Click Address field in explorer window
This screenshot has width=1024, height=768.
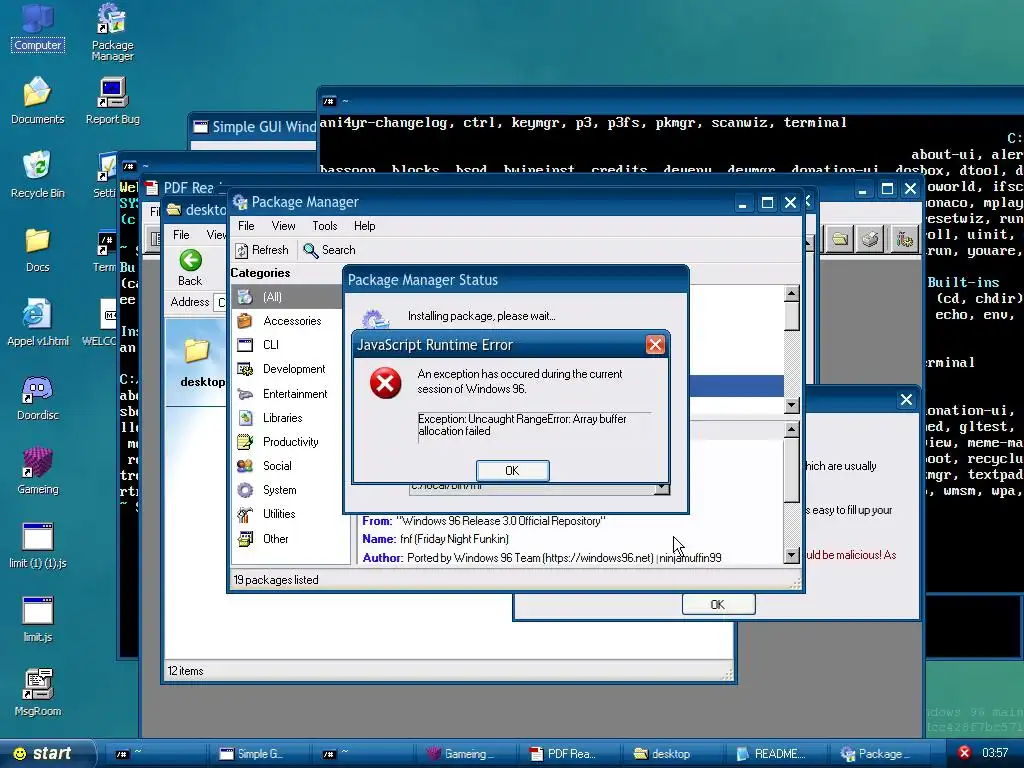coord(220,302)
